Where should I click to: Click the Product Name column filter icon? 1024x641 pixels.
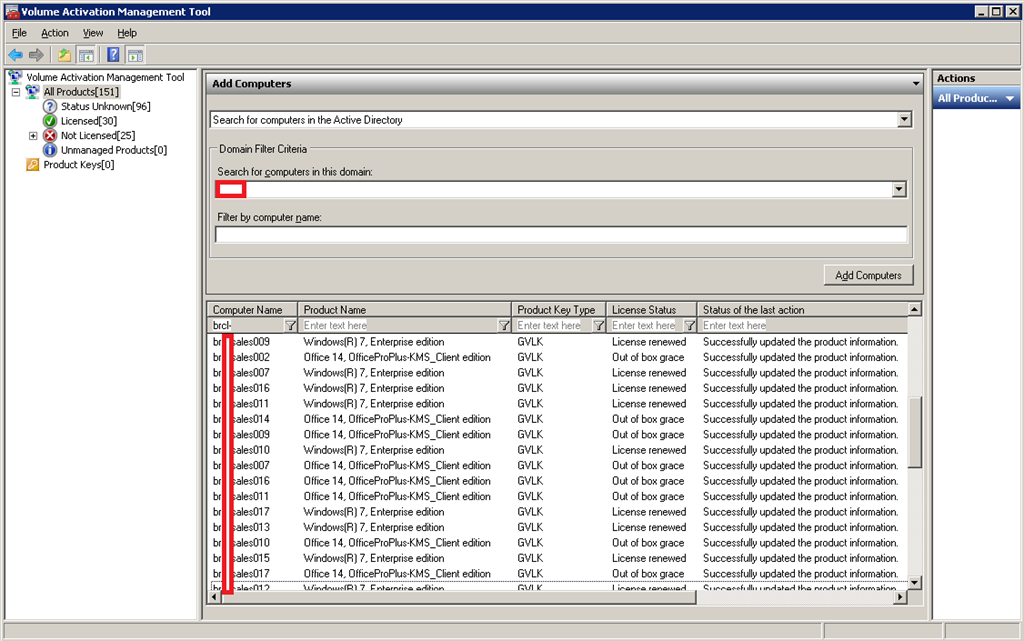tap(504, 326)
